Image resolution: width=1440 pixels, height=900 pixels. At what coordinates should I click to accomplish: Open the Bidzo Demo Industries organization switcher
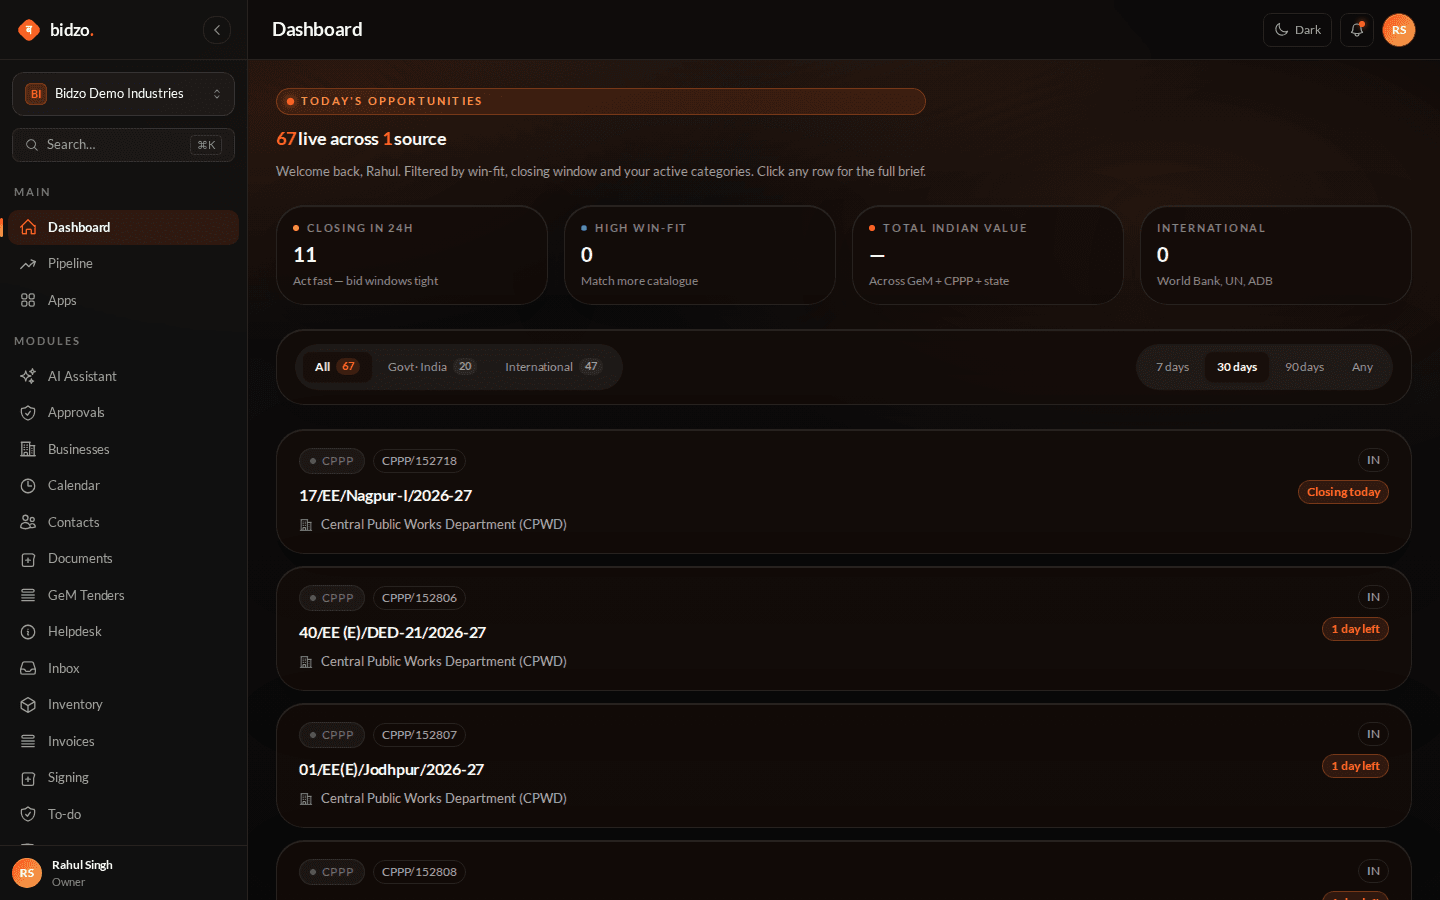pyautogui.click(x=123, y=94)
